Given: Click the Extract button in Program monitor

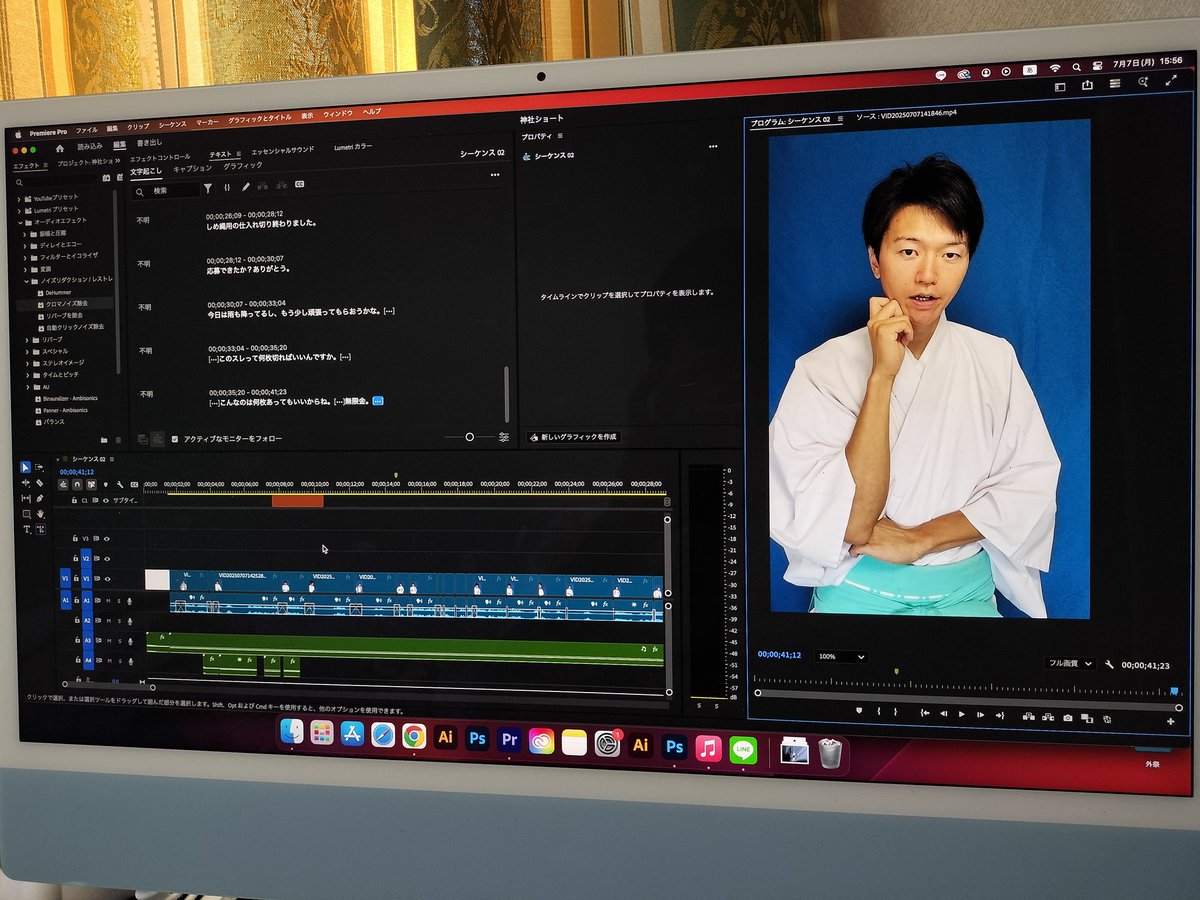Looking at the screenshot, I should [1048, 717].
